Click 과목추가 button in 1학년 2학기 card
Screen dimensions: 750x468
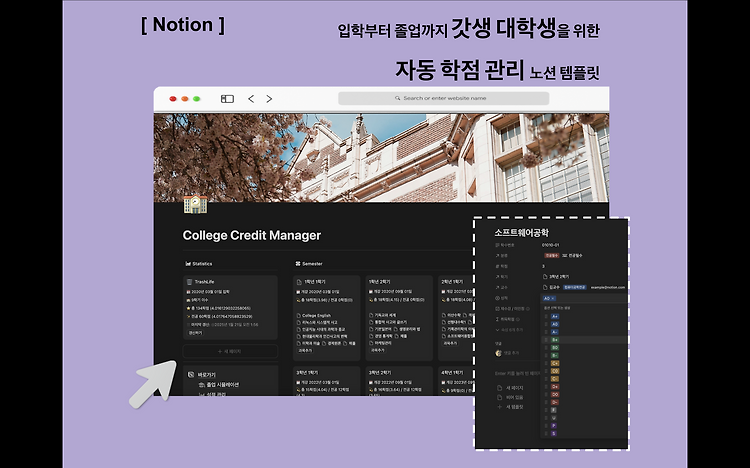tap(377, 350)
